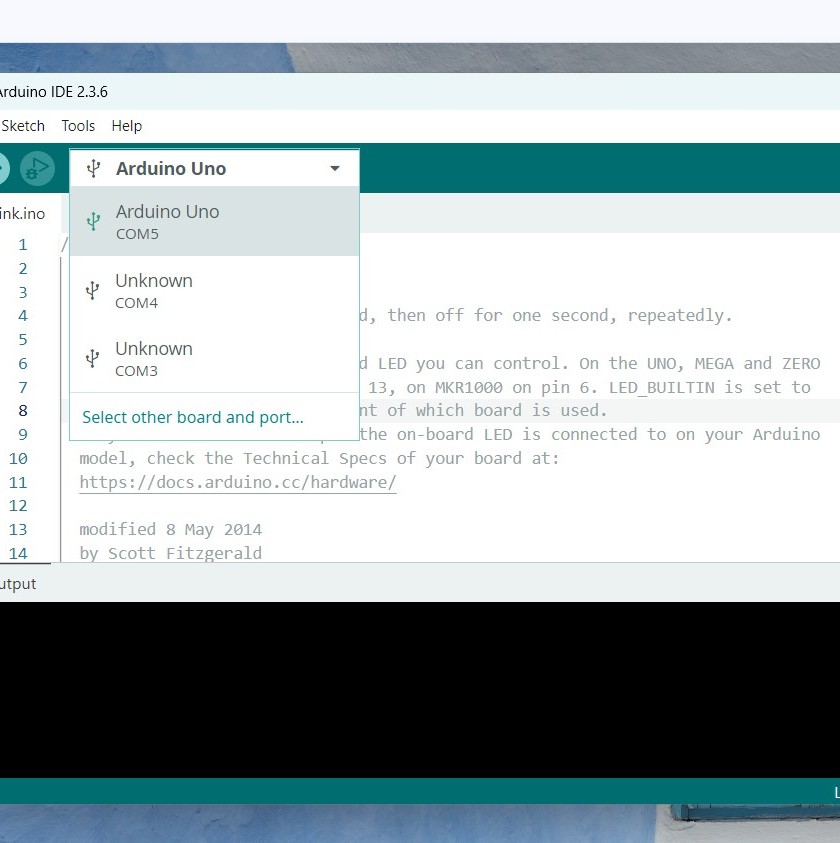Click the USB icon beside Unknown COM3
840x843 pixels.
[92, 358]
